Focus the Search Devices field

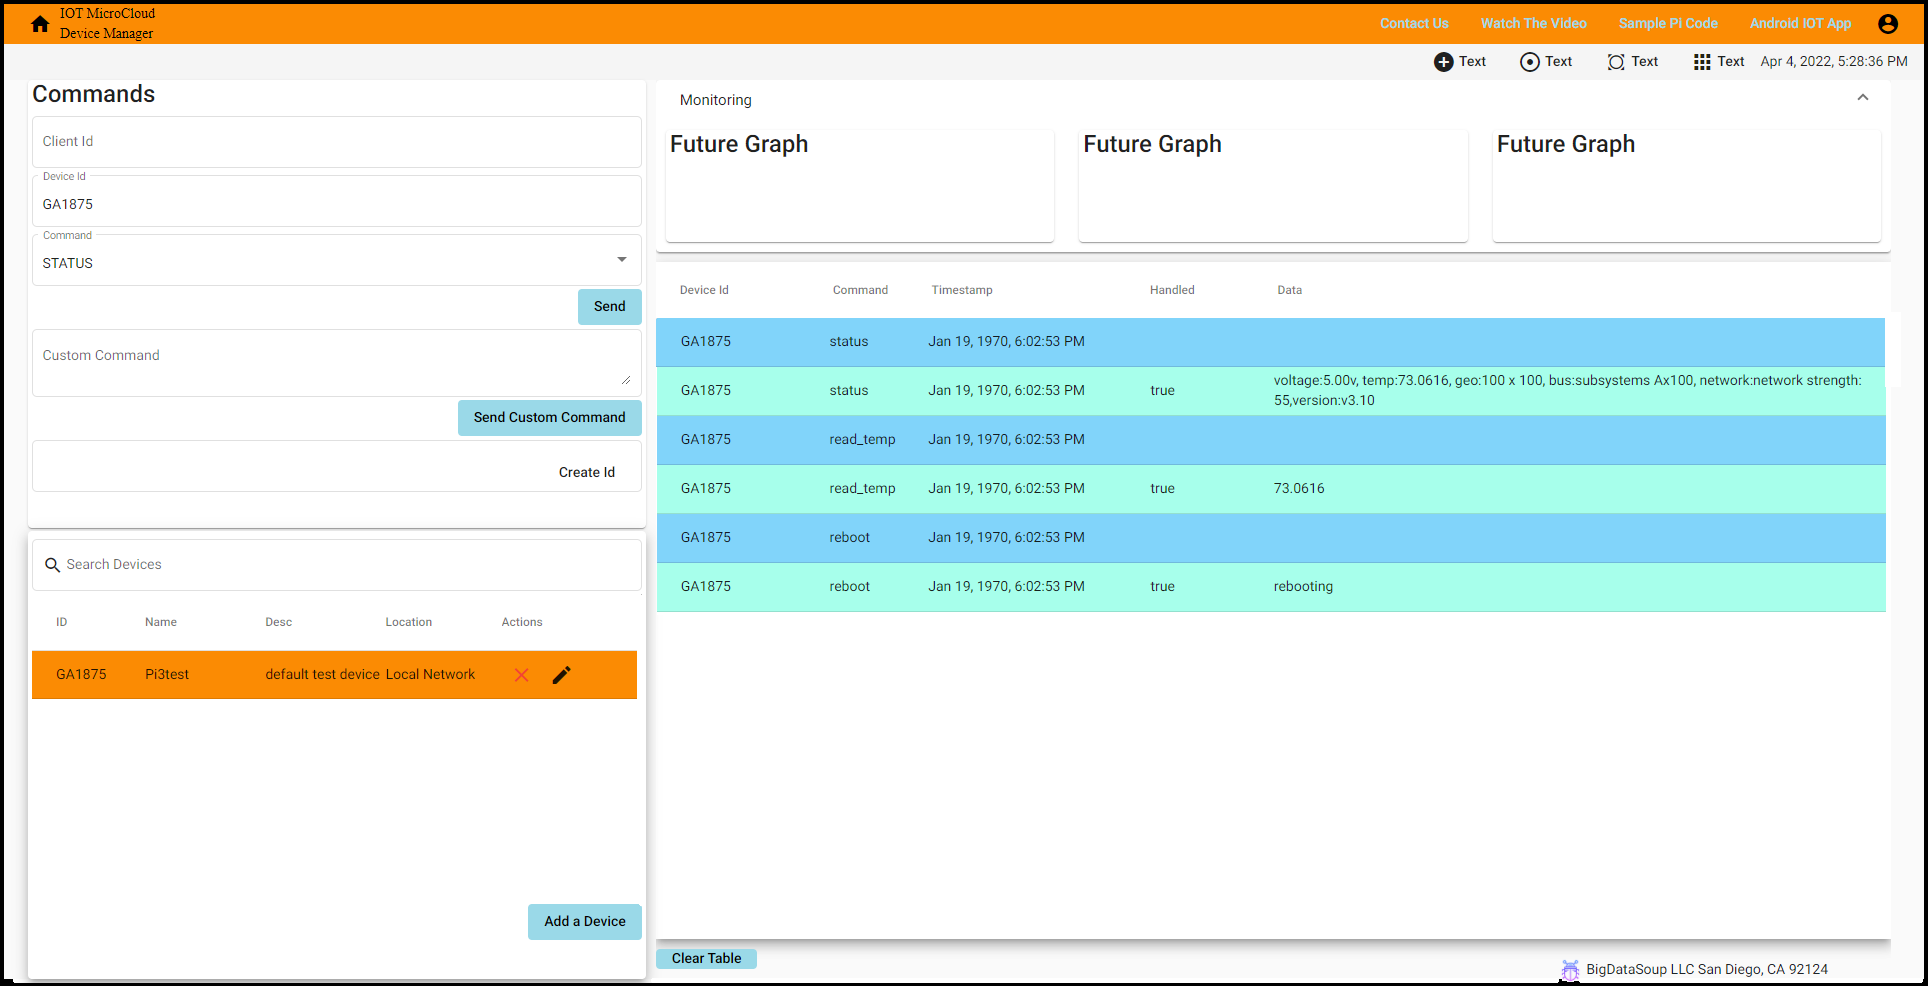[x=337, y=565]
